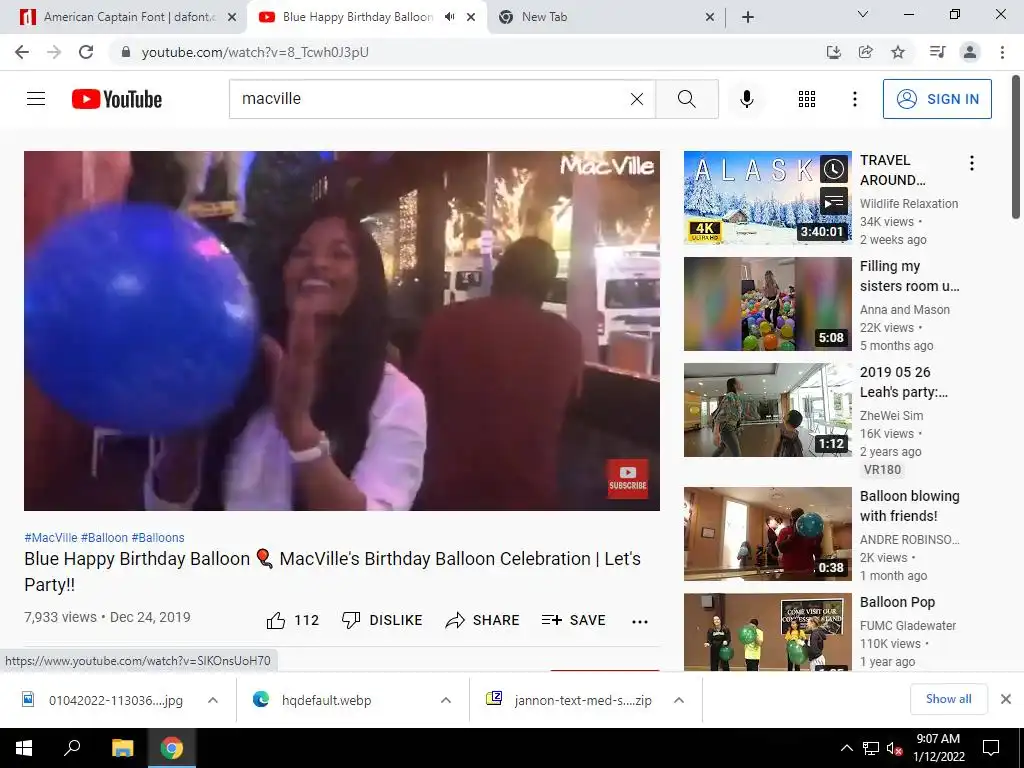
Task: Start voice search with the microphone
Action: tap(746, 99)
